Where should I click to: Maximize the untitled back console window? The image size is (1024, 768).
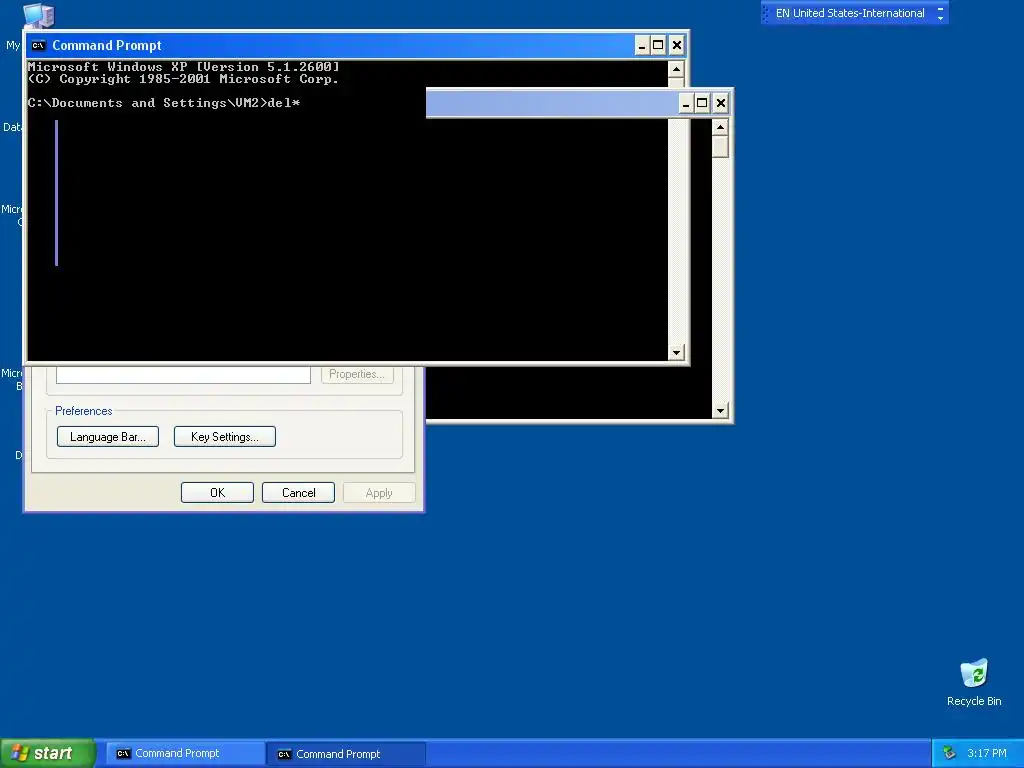tap(702, 103)
